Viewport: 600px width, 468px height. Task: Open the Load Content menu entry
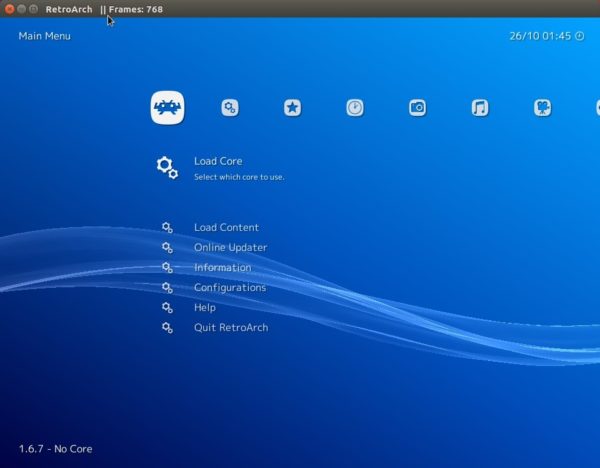point(227,227)
